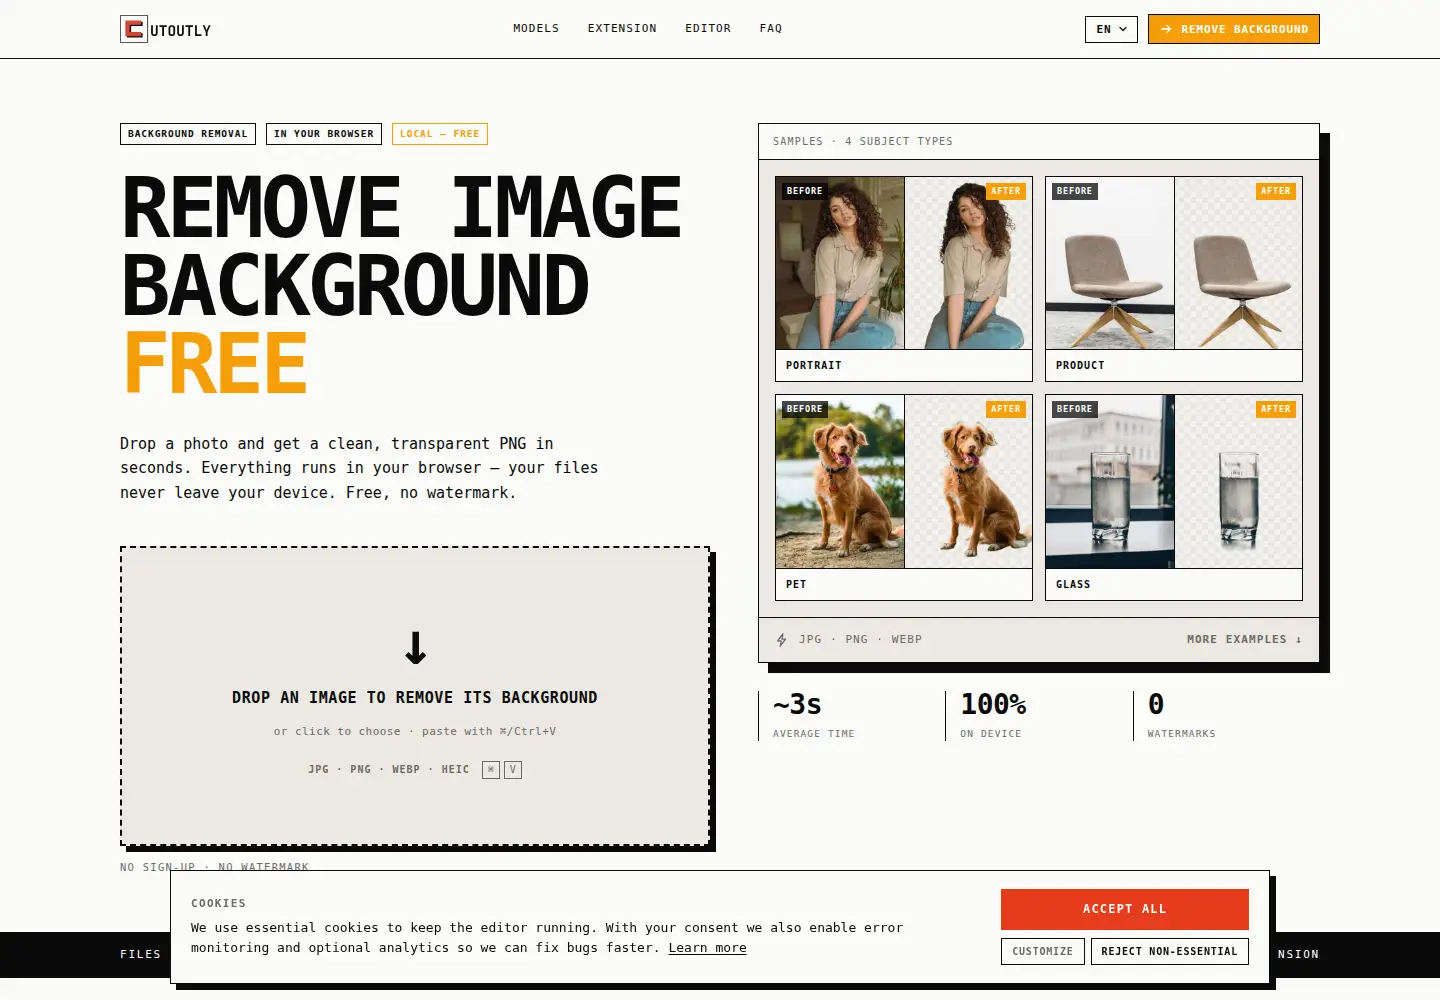Select the Pet dog sample thumbnail
1440x1000 pixels.
click(x=904, y=498)
